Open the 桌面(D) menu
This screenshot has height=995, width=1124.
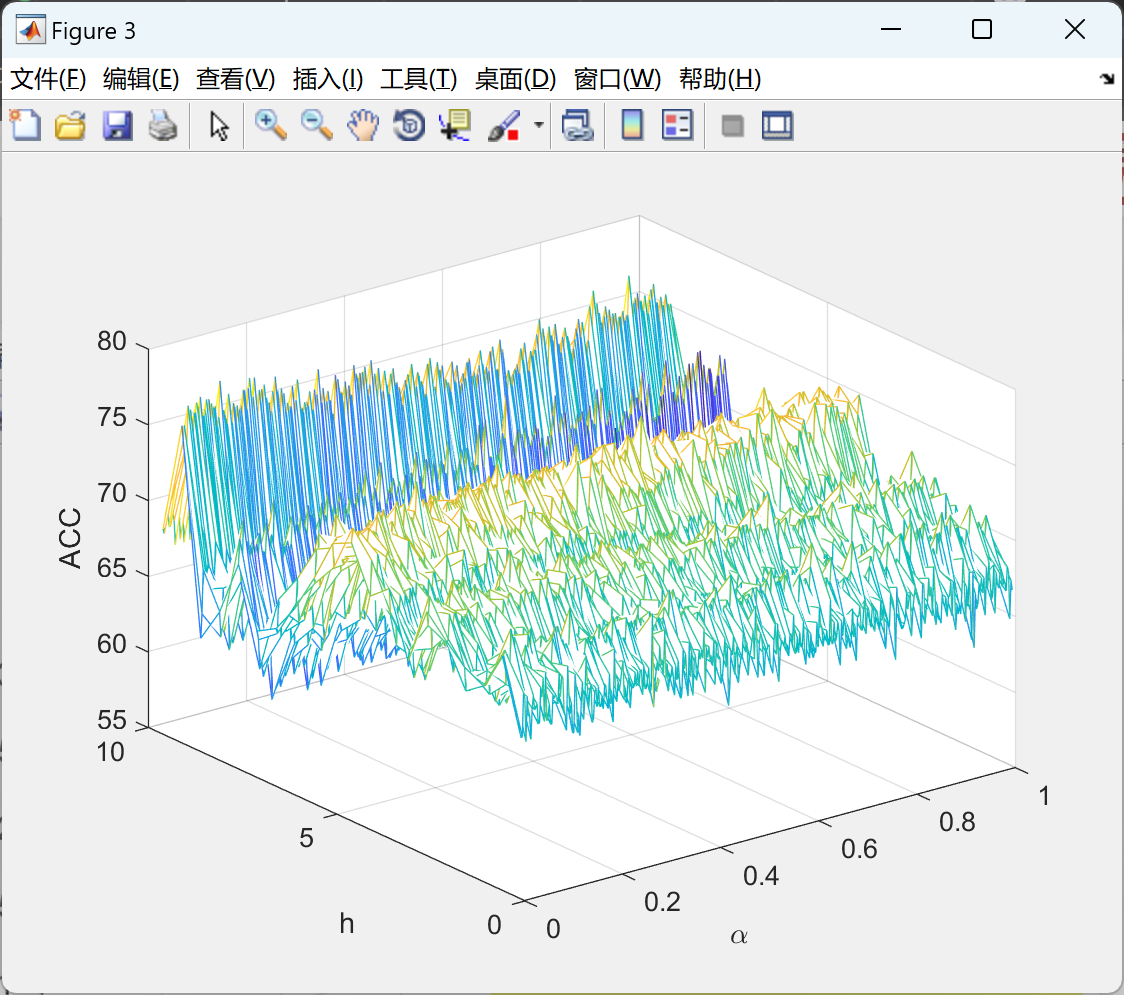pyautogui.click(x=515, y=79)
